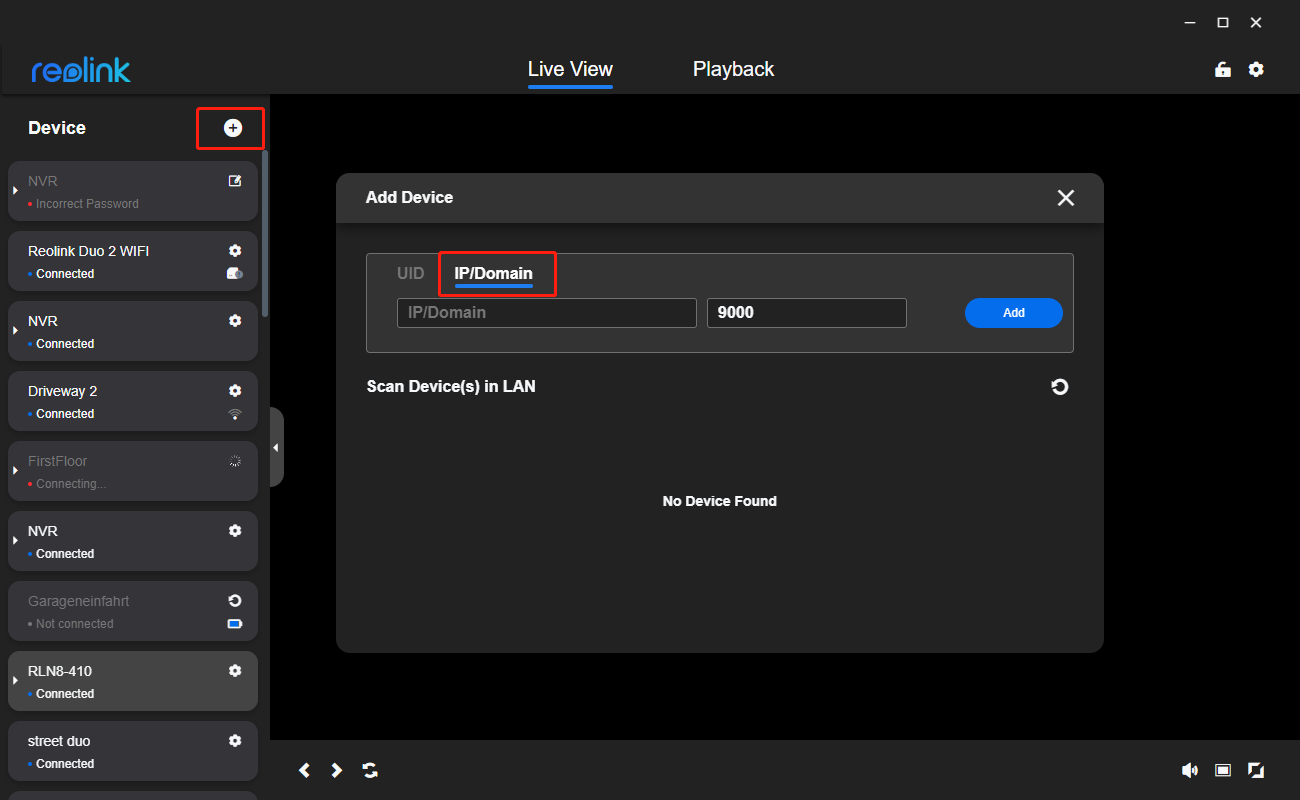Select the Garageneinfahrt device
The width and height of the screenshot is (1300, 800).
133,611
